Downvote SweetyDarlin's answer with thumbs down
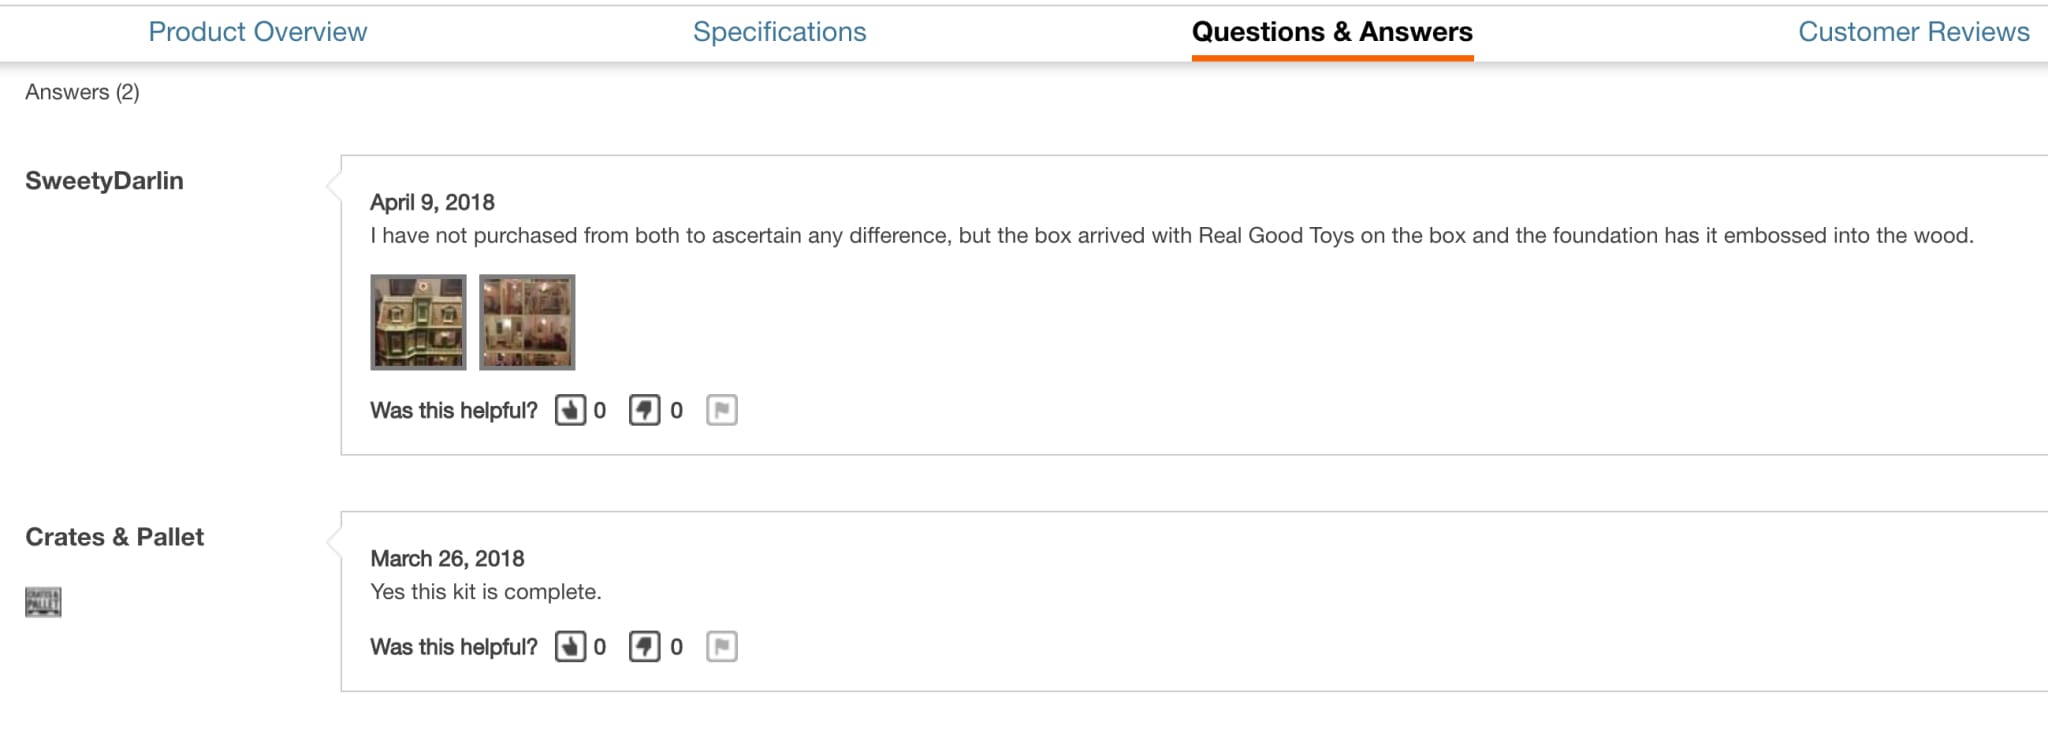The height and width of the screenshot is (741, 2048). 644,410
